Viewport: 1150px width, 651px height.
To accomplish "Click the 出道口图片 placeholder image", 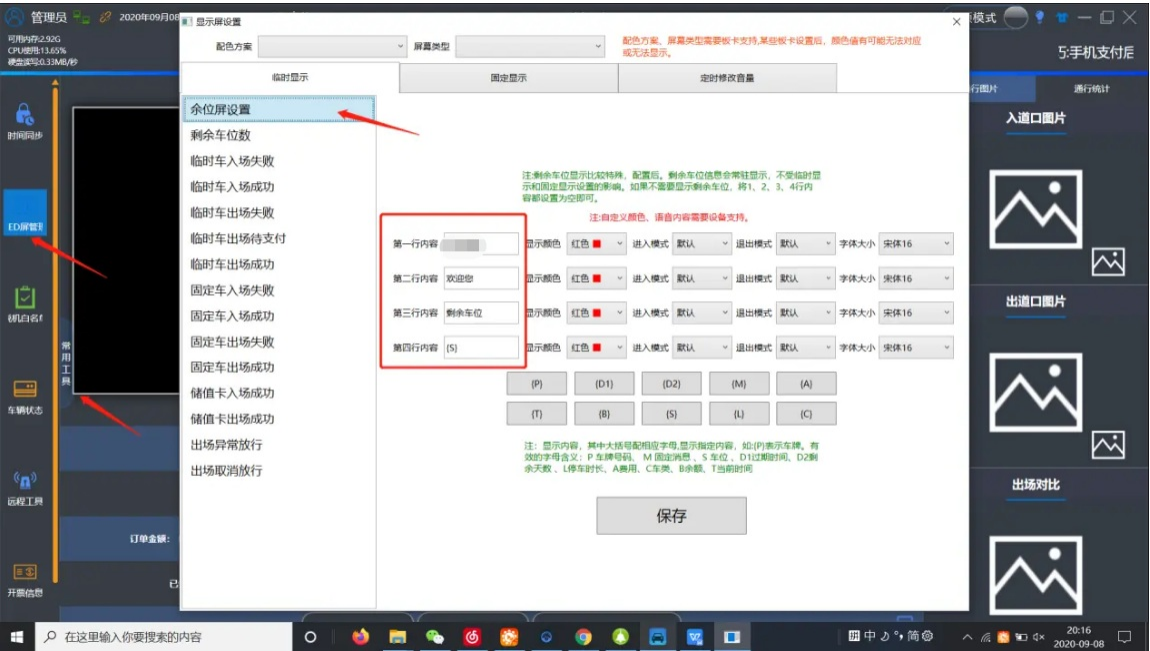I will [x=1036, y=392].
